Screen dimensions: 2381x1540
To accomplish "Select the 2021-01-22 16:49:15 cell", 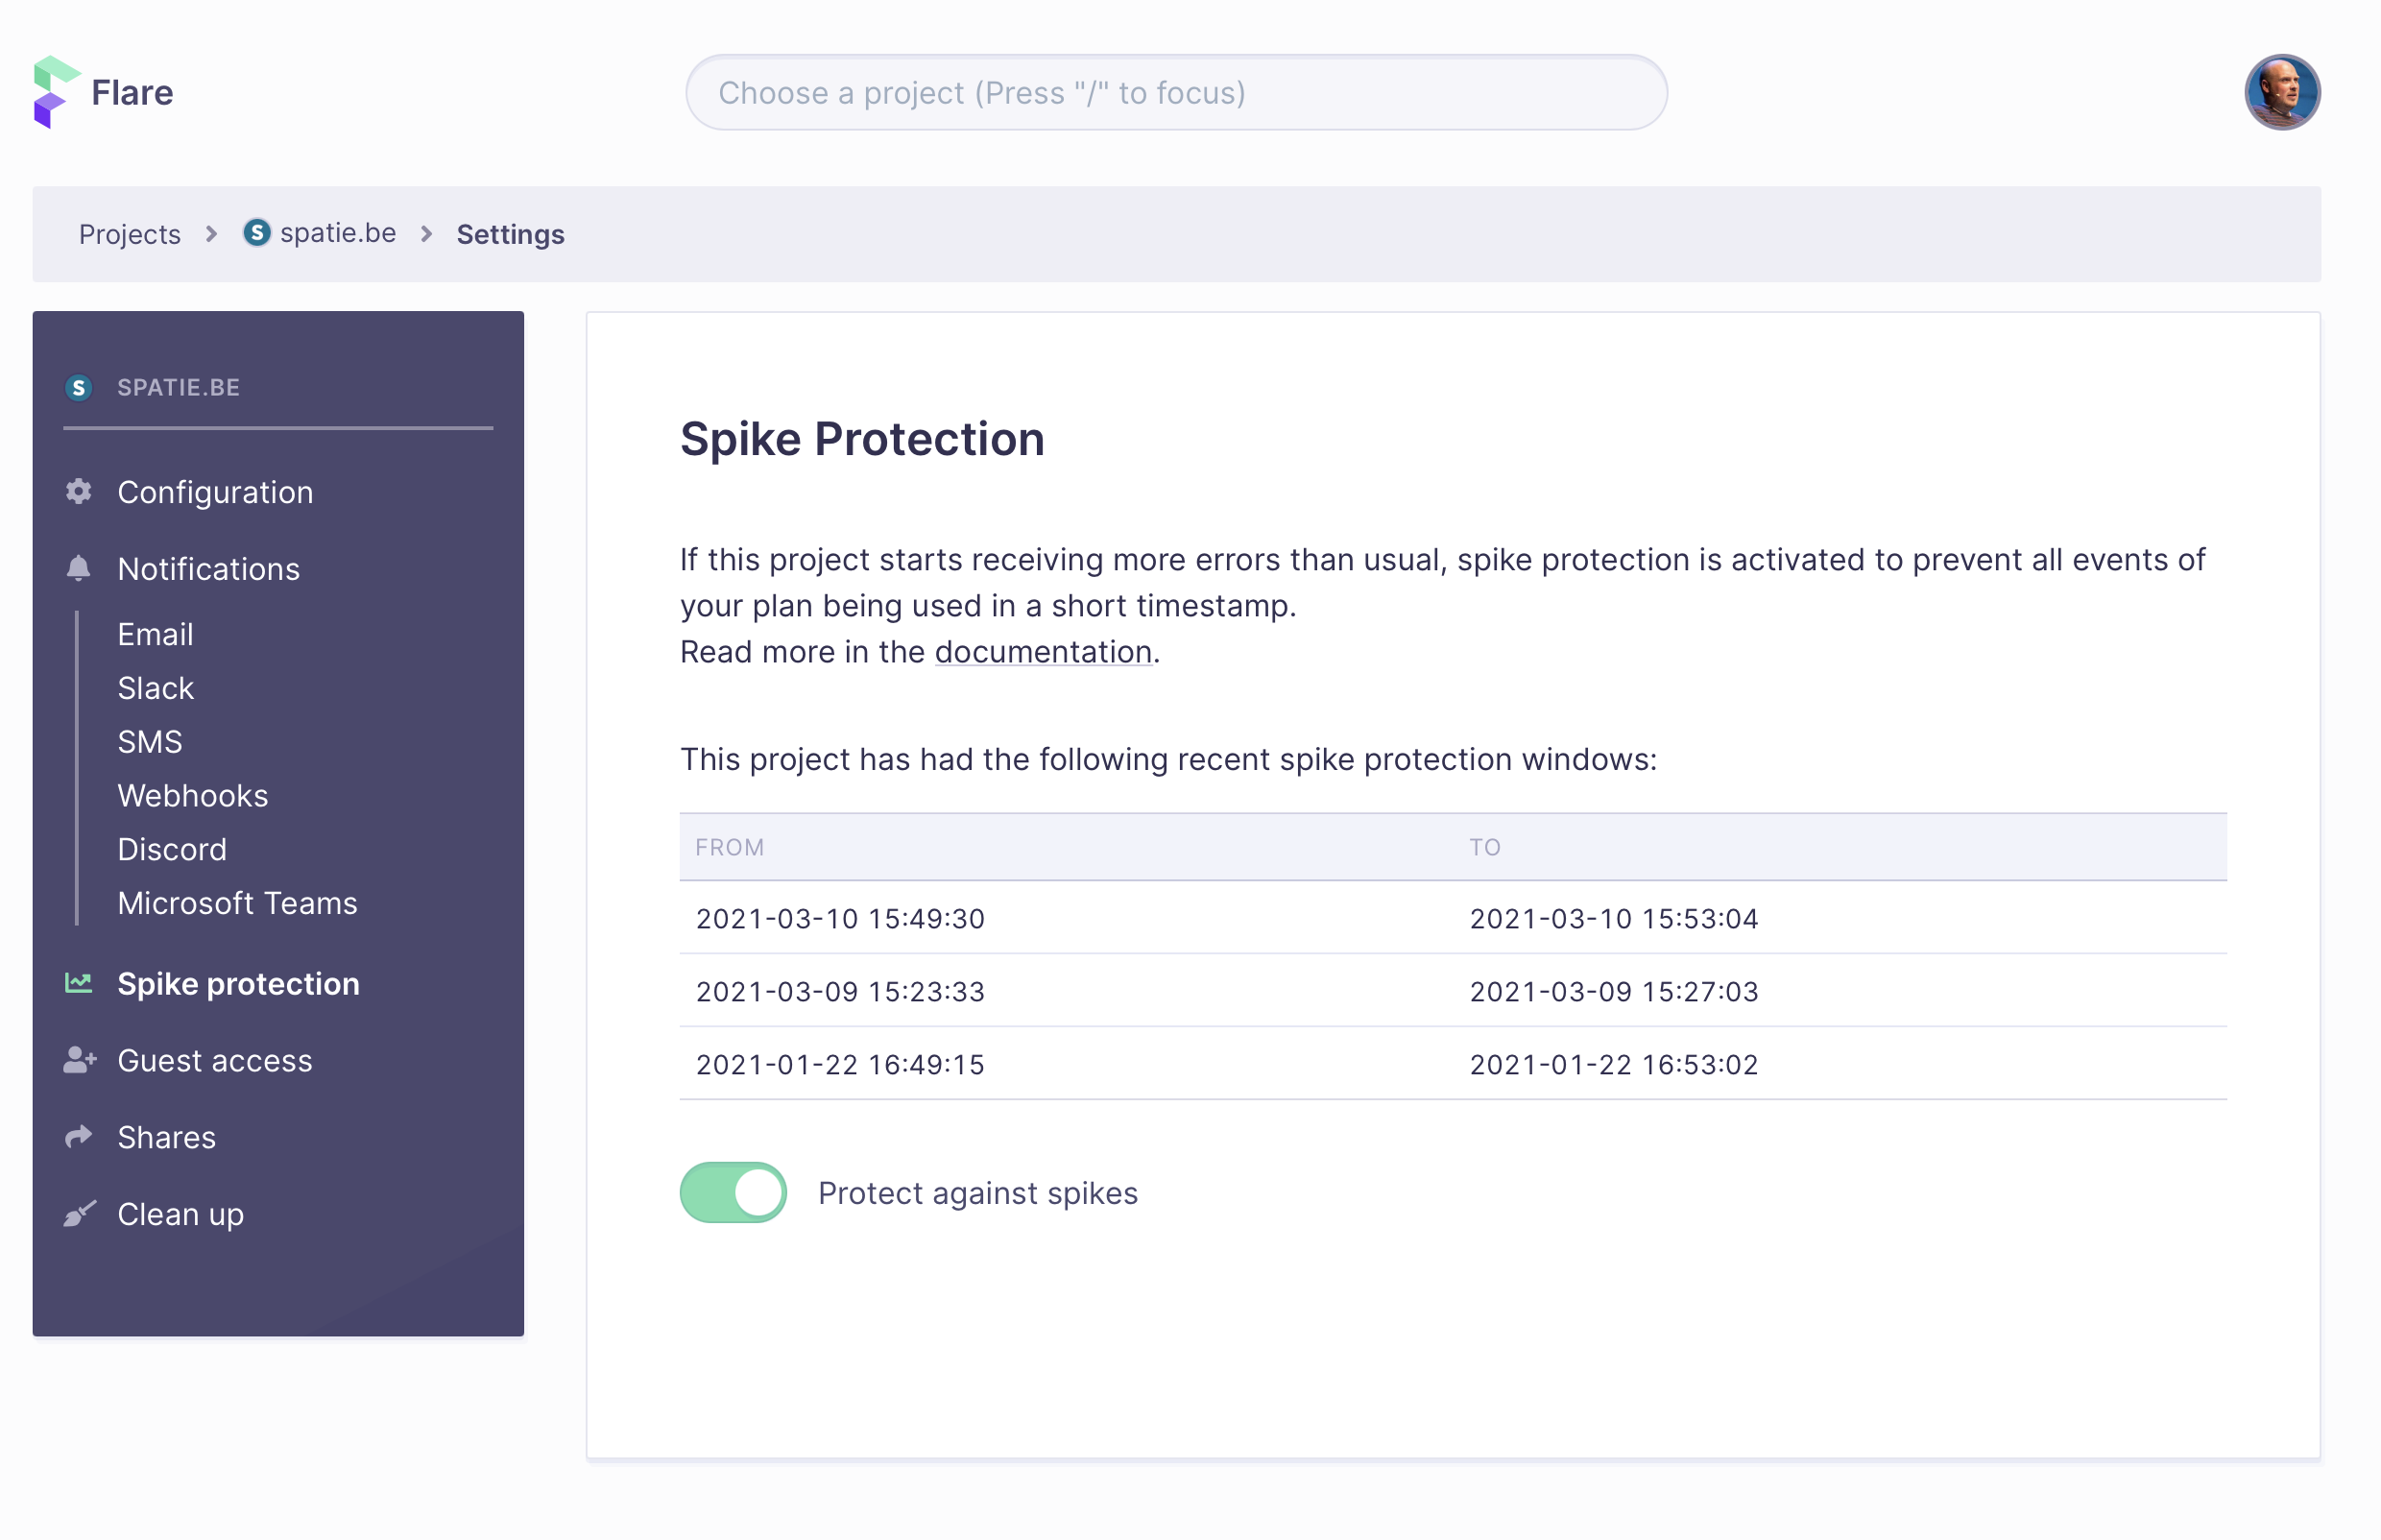I will click(x=840, y=1064).
